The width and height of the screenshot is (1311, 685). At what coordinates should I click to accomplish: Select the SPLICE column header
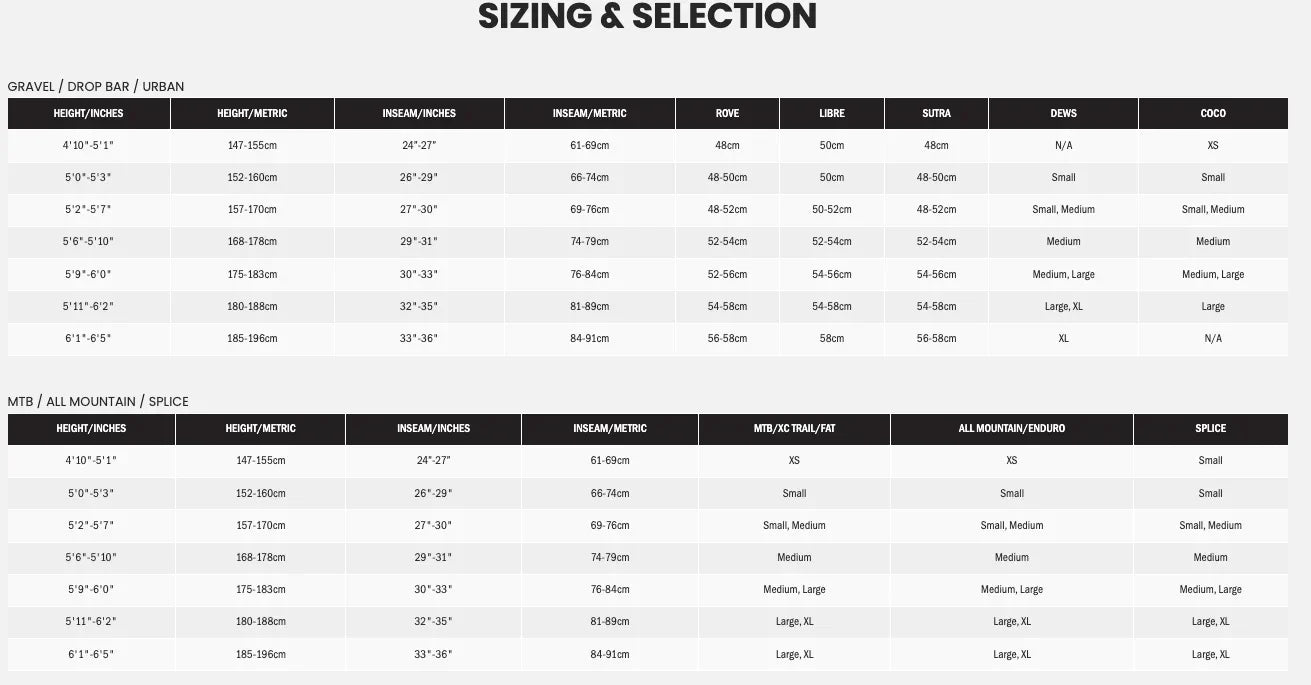point(1210,429)
